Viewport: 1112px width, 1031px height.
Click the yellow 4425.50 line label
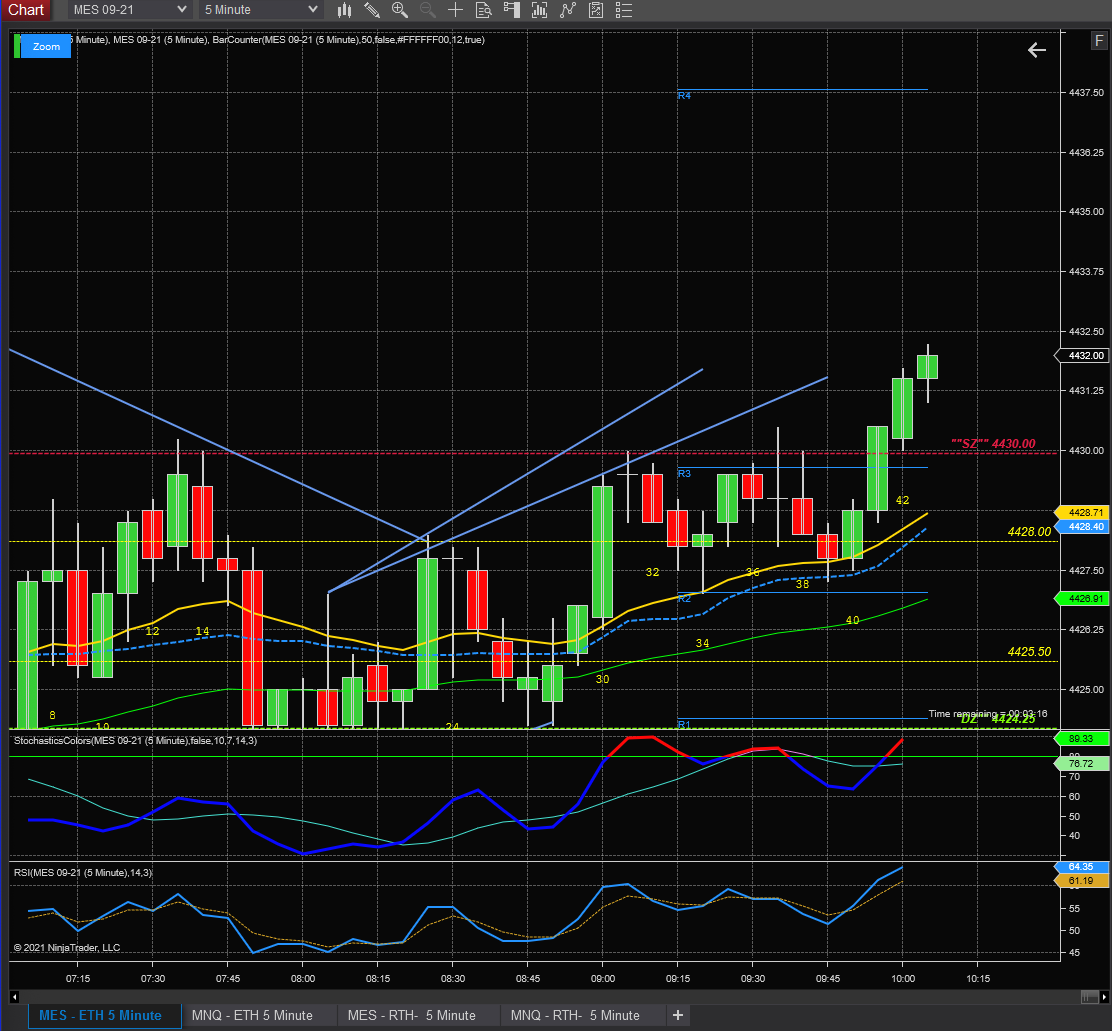(1029, 652)
